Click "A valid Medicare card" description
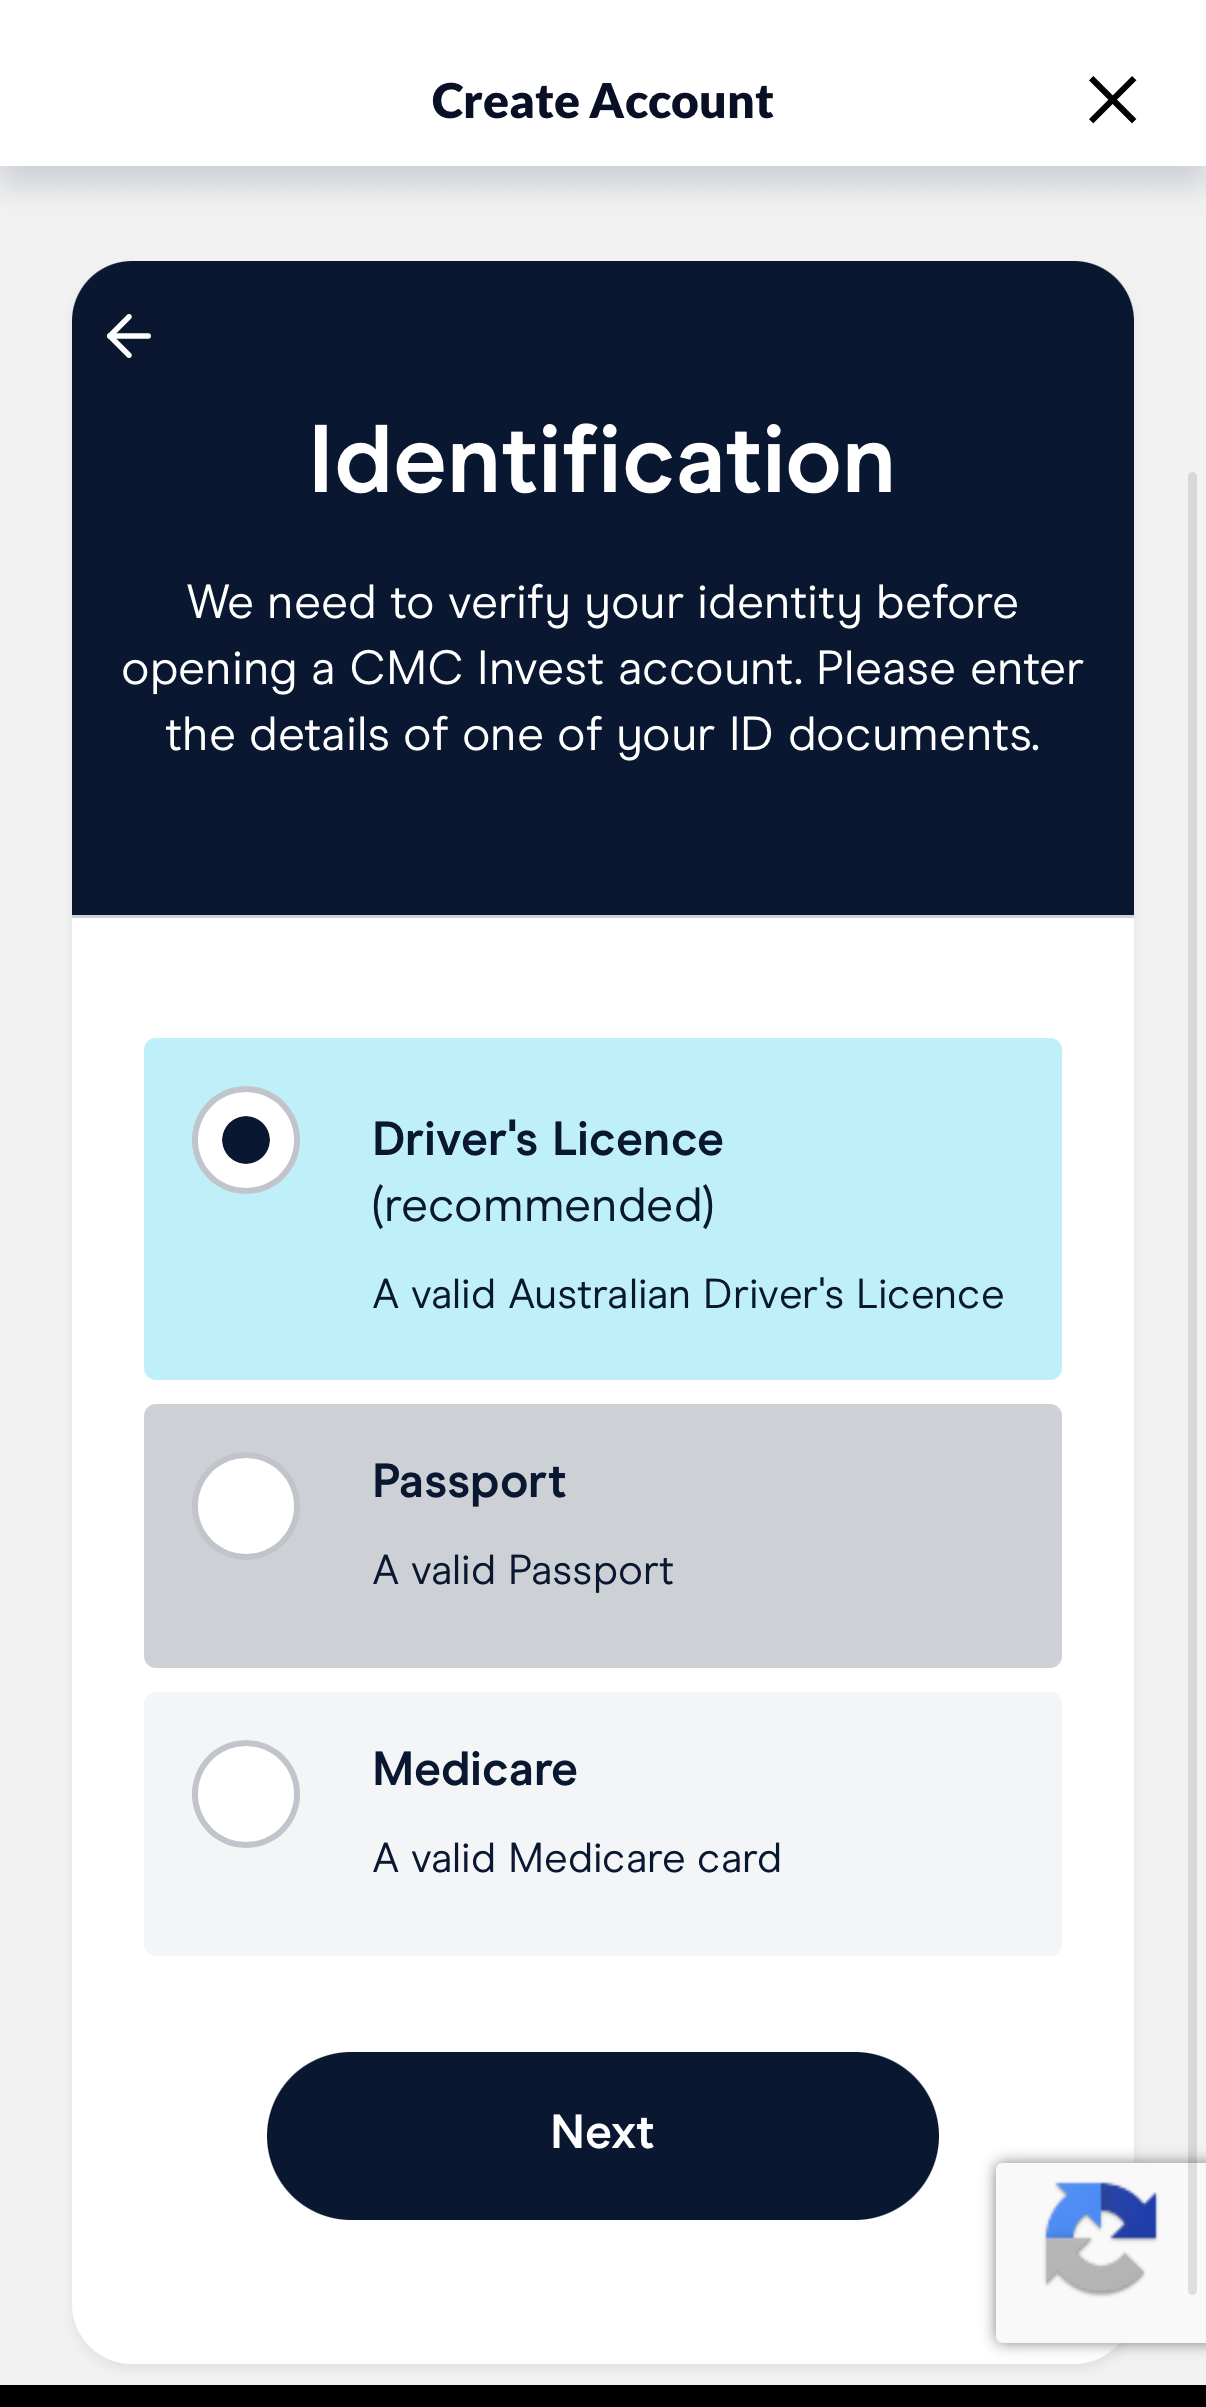Image resolution: width=1206 pixels, height=2407 pixels. coord(577,1859)
